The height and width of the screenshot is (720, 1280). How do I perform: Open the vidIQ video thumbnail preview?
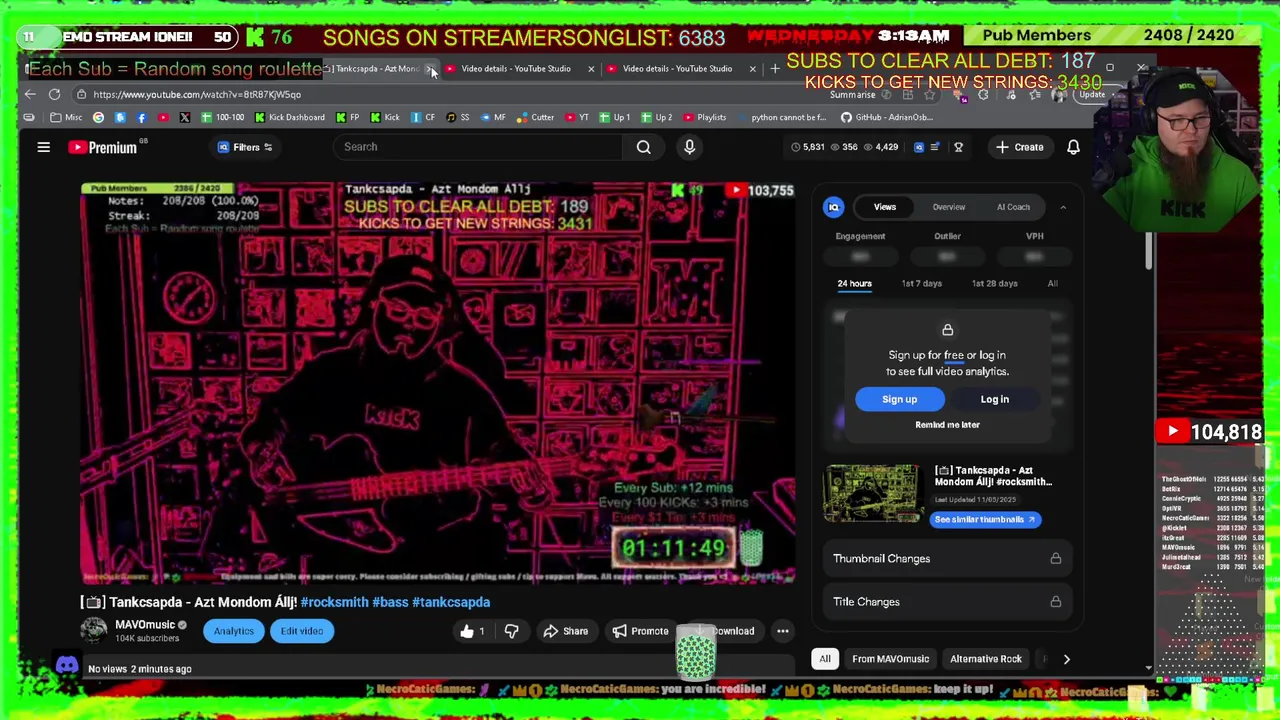[872, 493]
